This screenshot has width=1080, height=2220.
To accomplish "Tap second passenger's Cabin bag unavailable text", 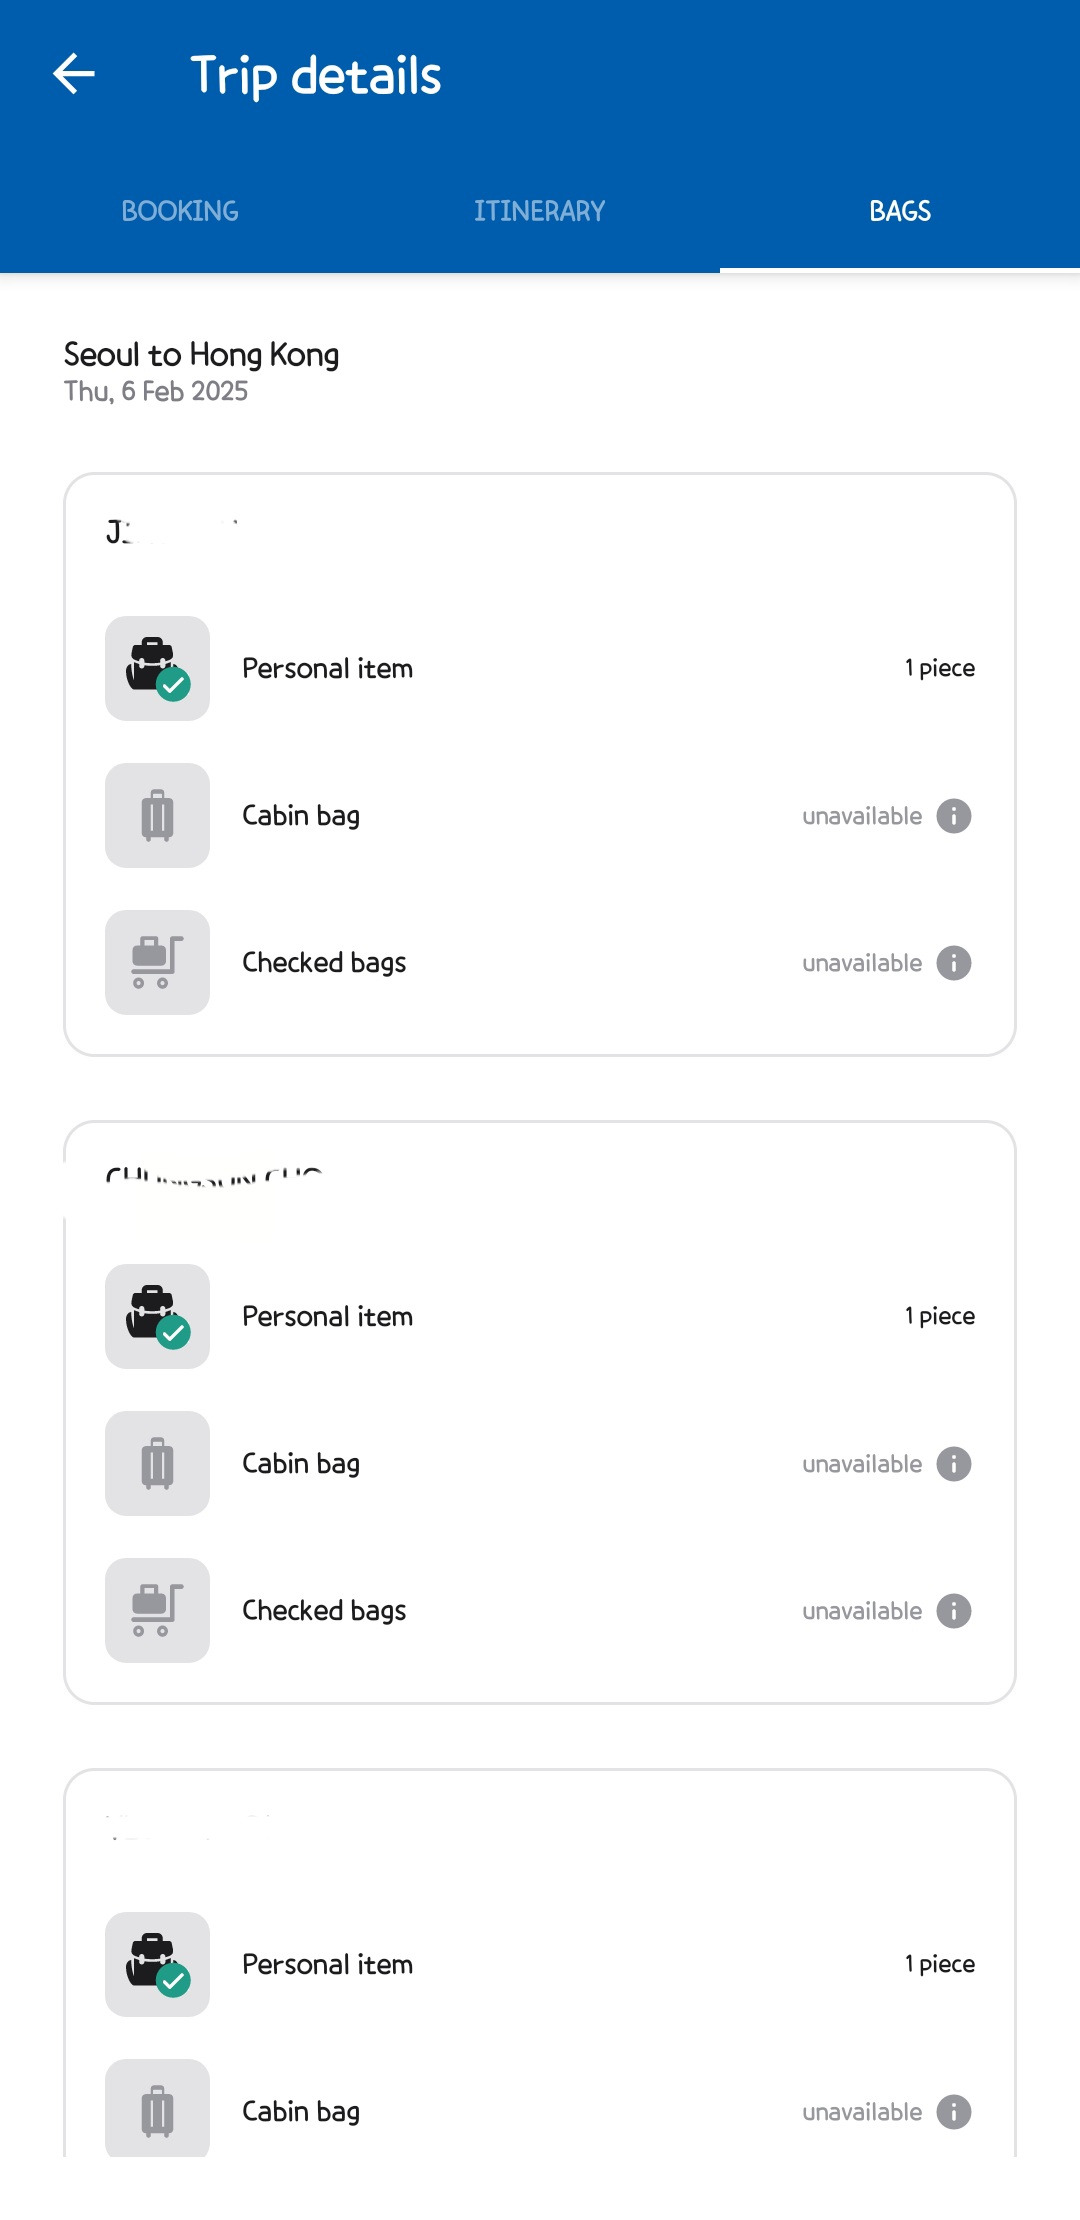I will click(x=862, y=1464).
